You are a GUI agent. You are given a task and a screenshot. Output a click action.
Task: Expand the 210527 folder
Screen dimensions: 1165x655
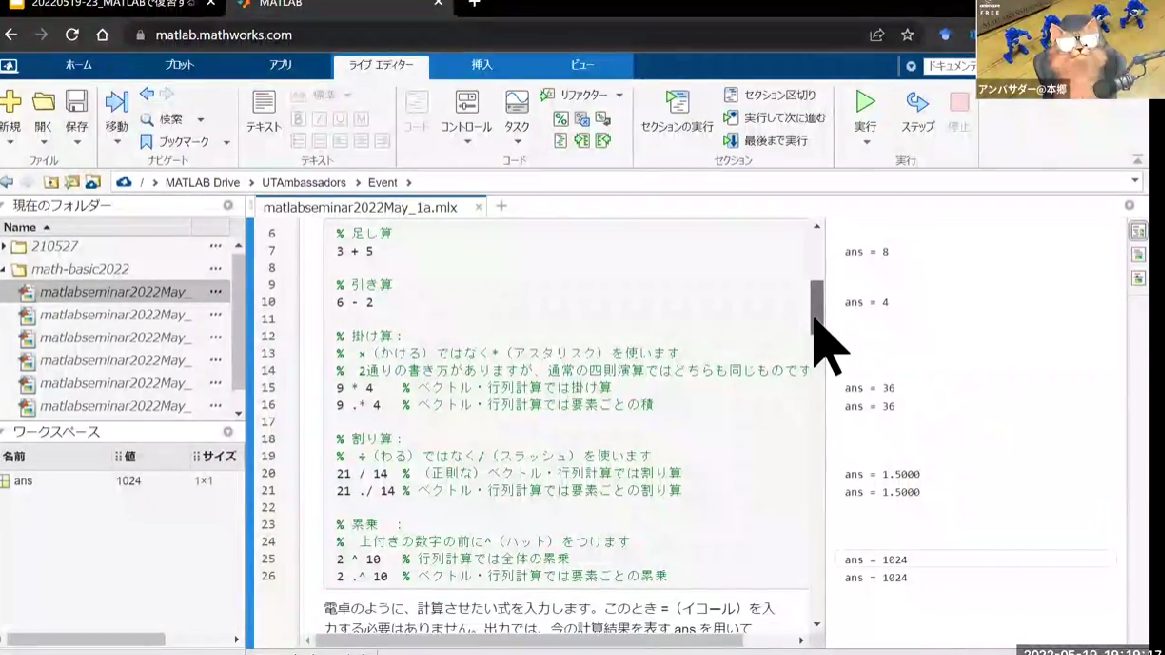tap(4, 247)
